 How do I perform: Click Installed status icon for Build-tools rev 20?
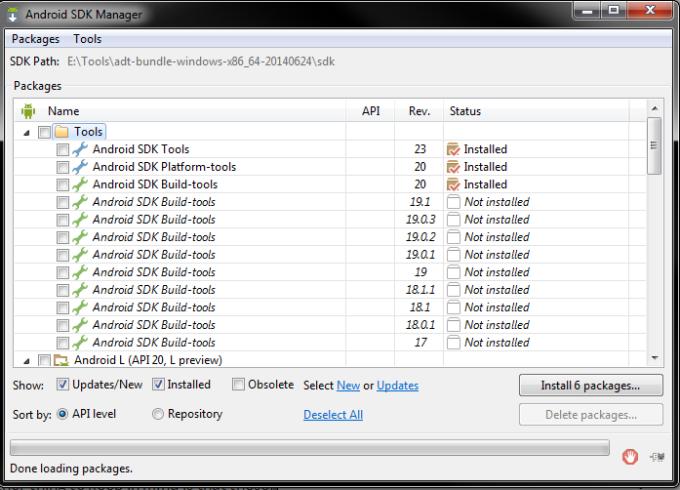(x=453, y=184)
